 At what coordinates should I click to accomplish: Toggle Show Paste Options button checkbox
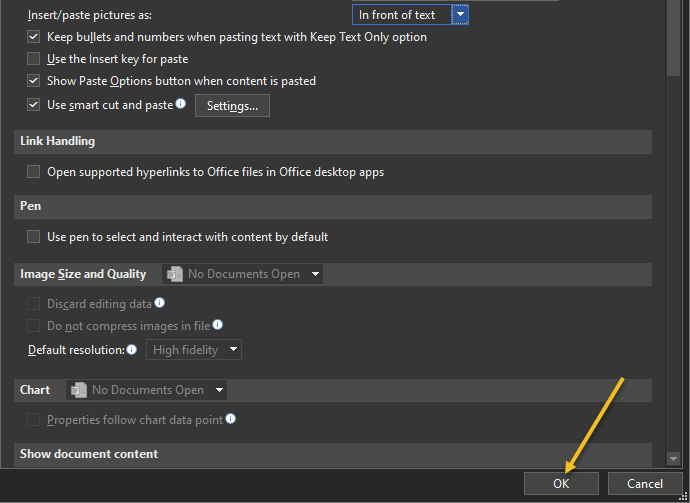34,81
